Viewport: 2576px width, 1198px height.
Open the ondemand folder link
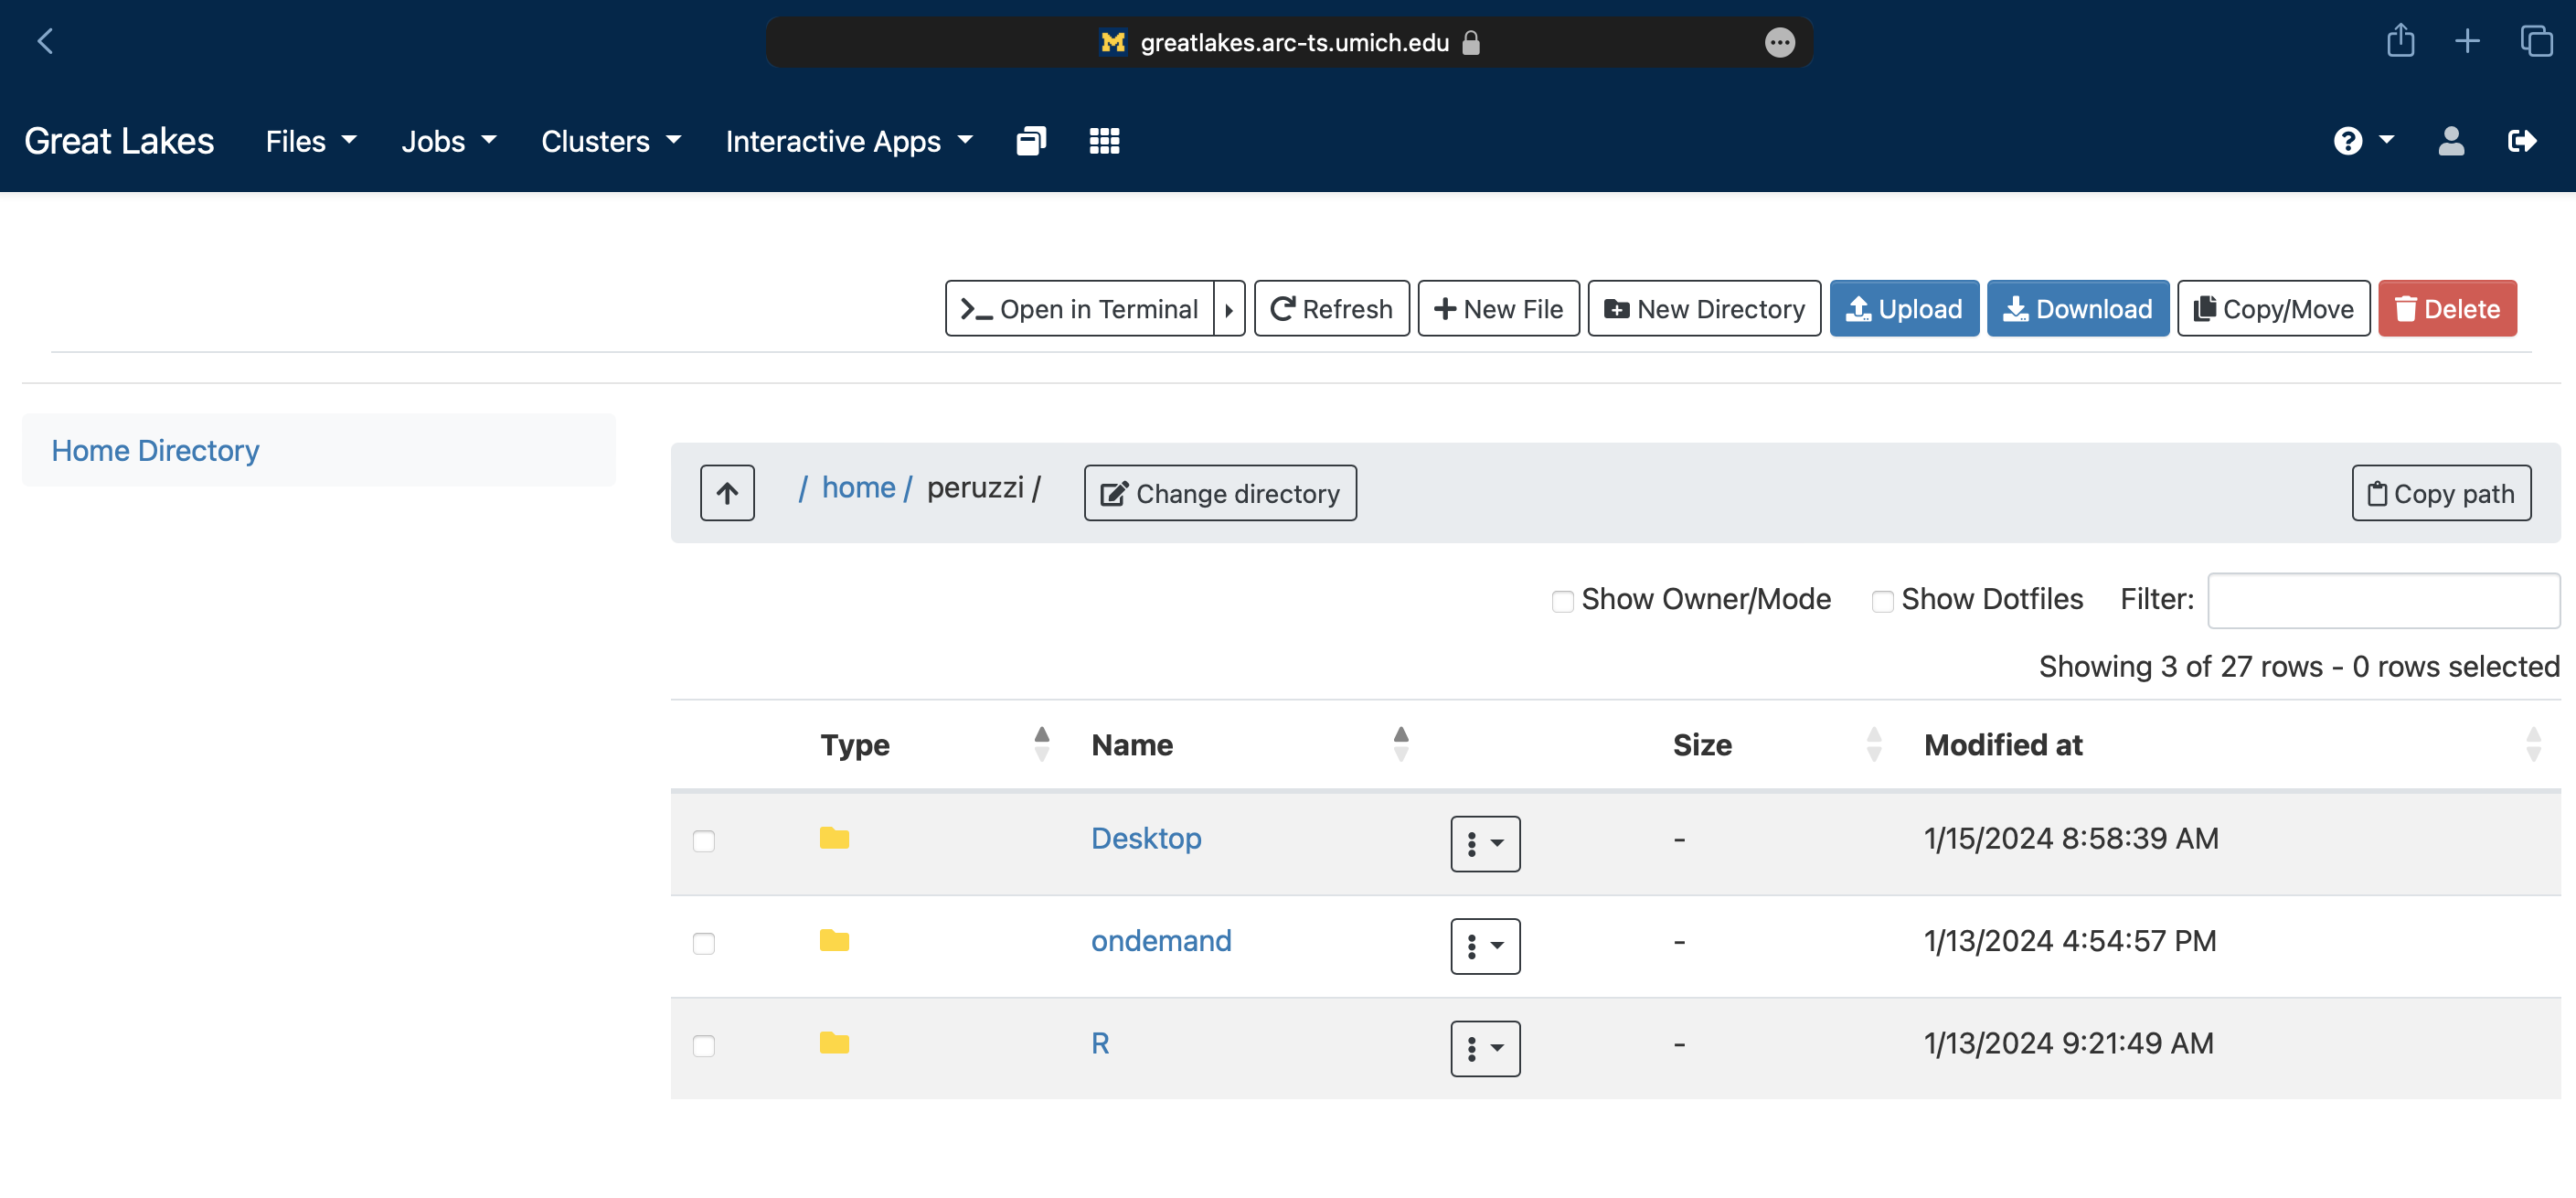click(x=1160, y=941)
